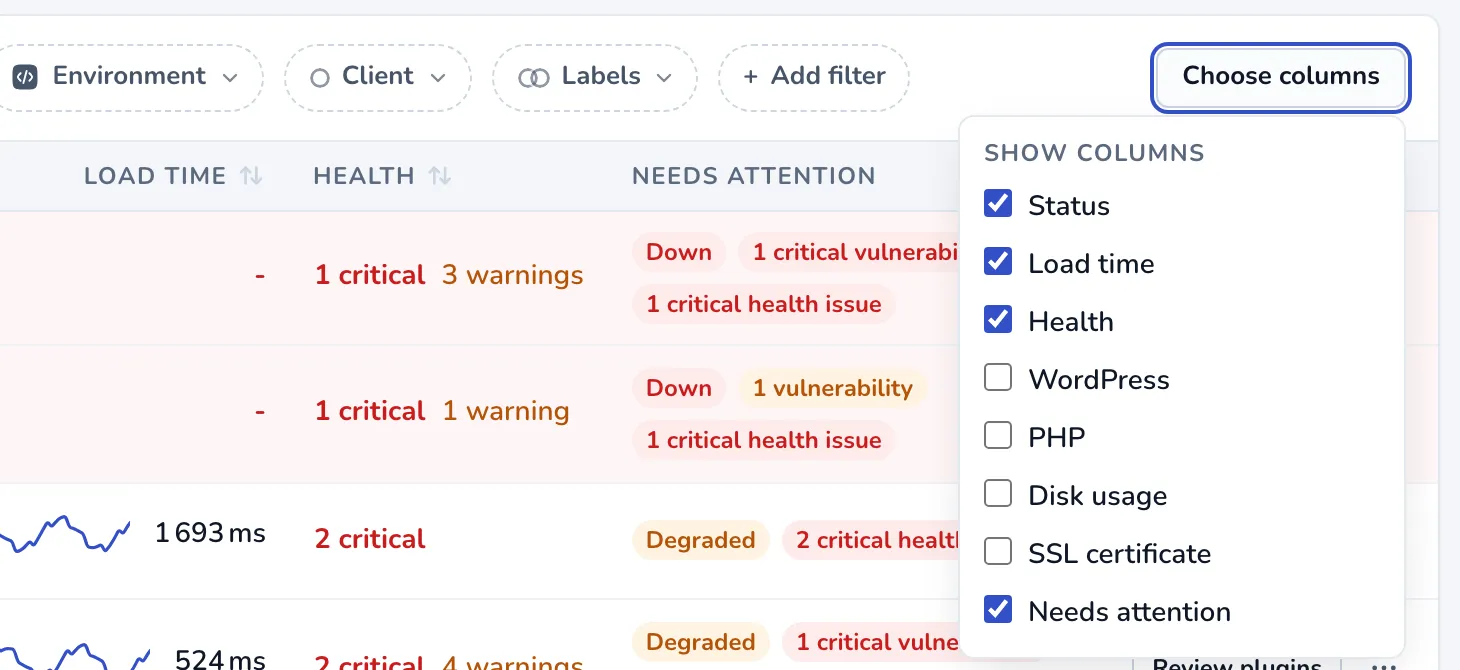Image resolution: width=1460 pixels, height=670 pixels.
Task: Sort by Health arrows icon
Action: click(x=440, y=176)
